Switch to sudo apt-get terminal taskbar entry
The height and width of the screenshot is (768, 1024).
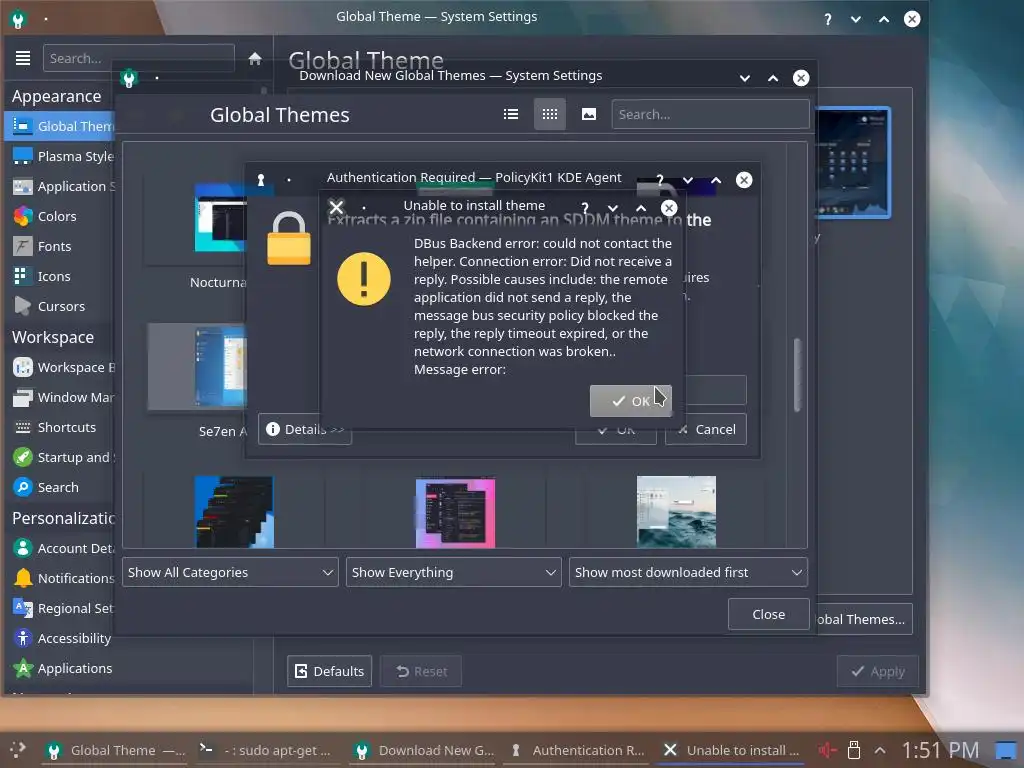pos(266,750)
